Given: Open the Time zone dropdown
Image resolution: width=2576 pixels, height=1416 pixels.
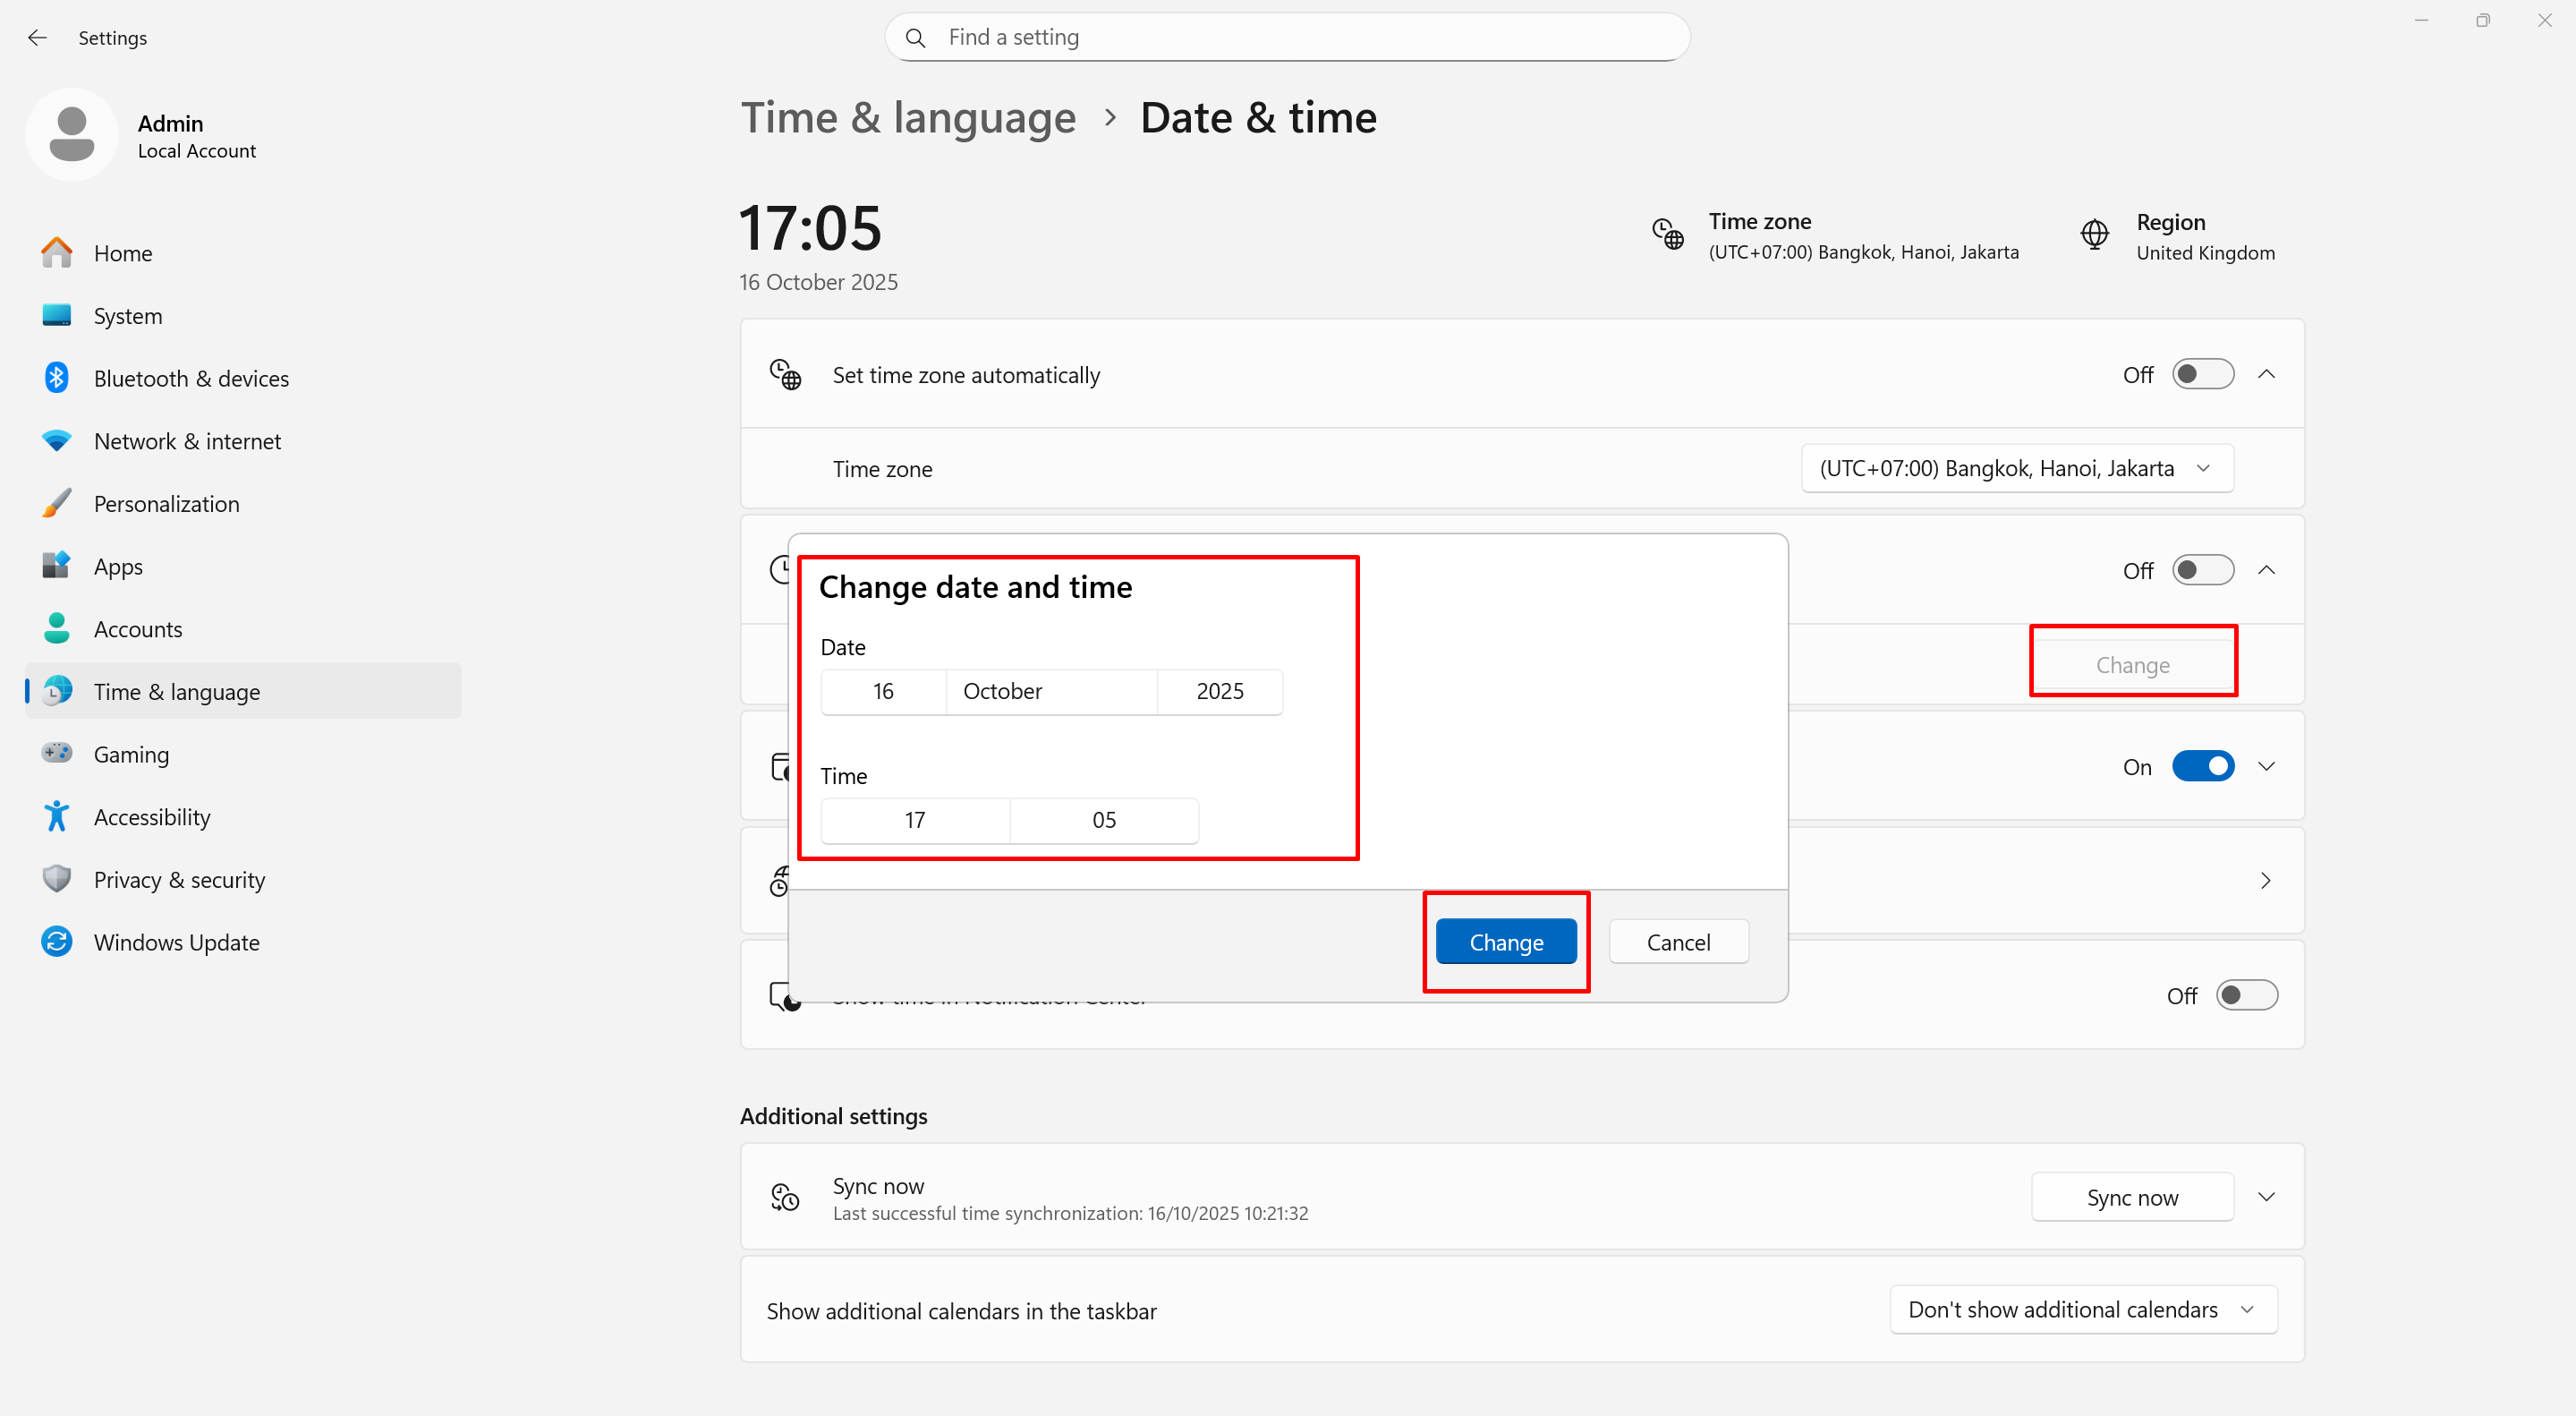Looking at the screenshot, I should pyautogui.click(x=2016, y=468).
